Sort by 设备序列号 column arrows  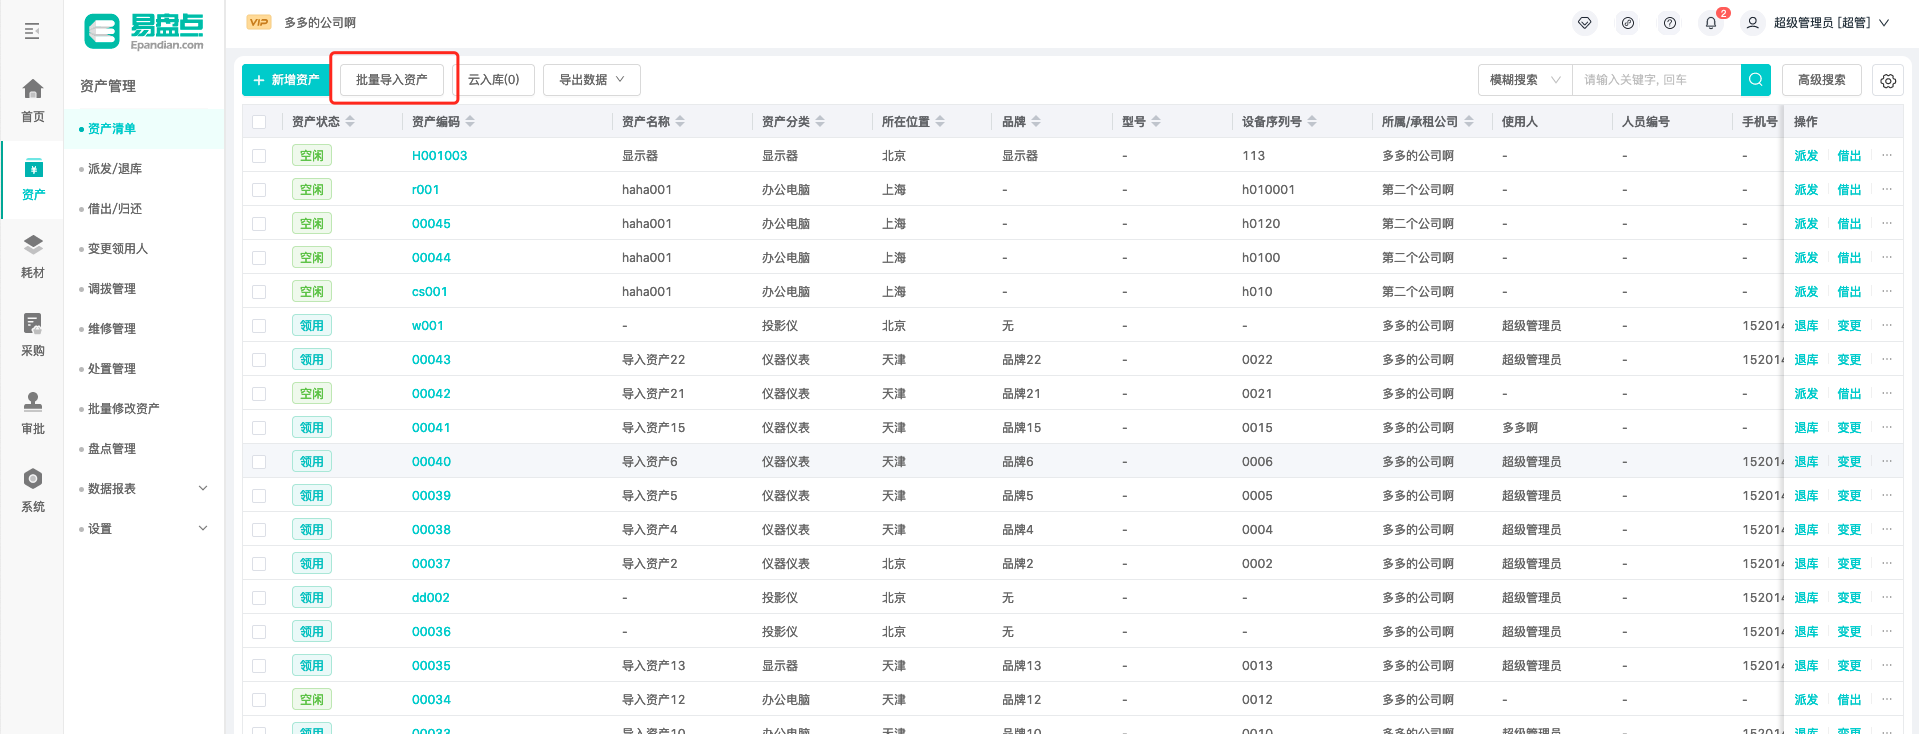click(1312, 121)
